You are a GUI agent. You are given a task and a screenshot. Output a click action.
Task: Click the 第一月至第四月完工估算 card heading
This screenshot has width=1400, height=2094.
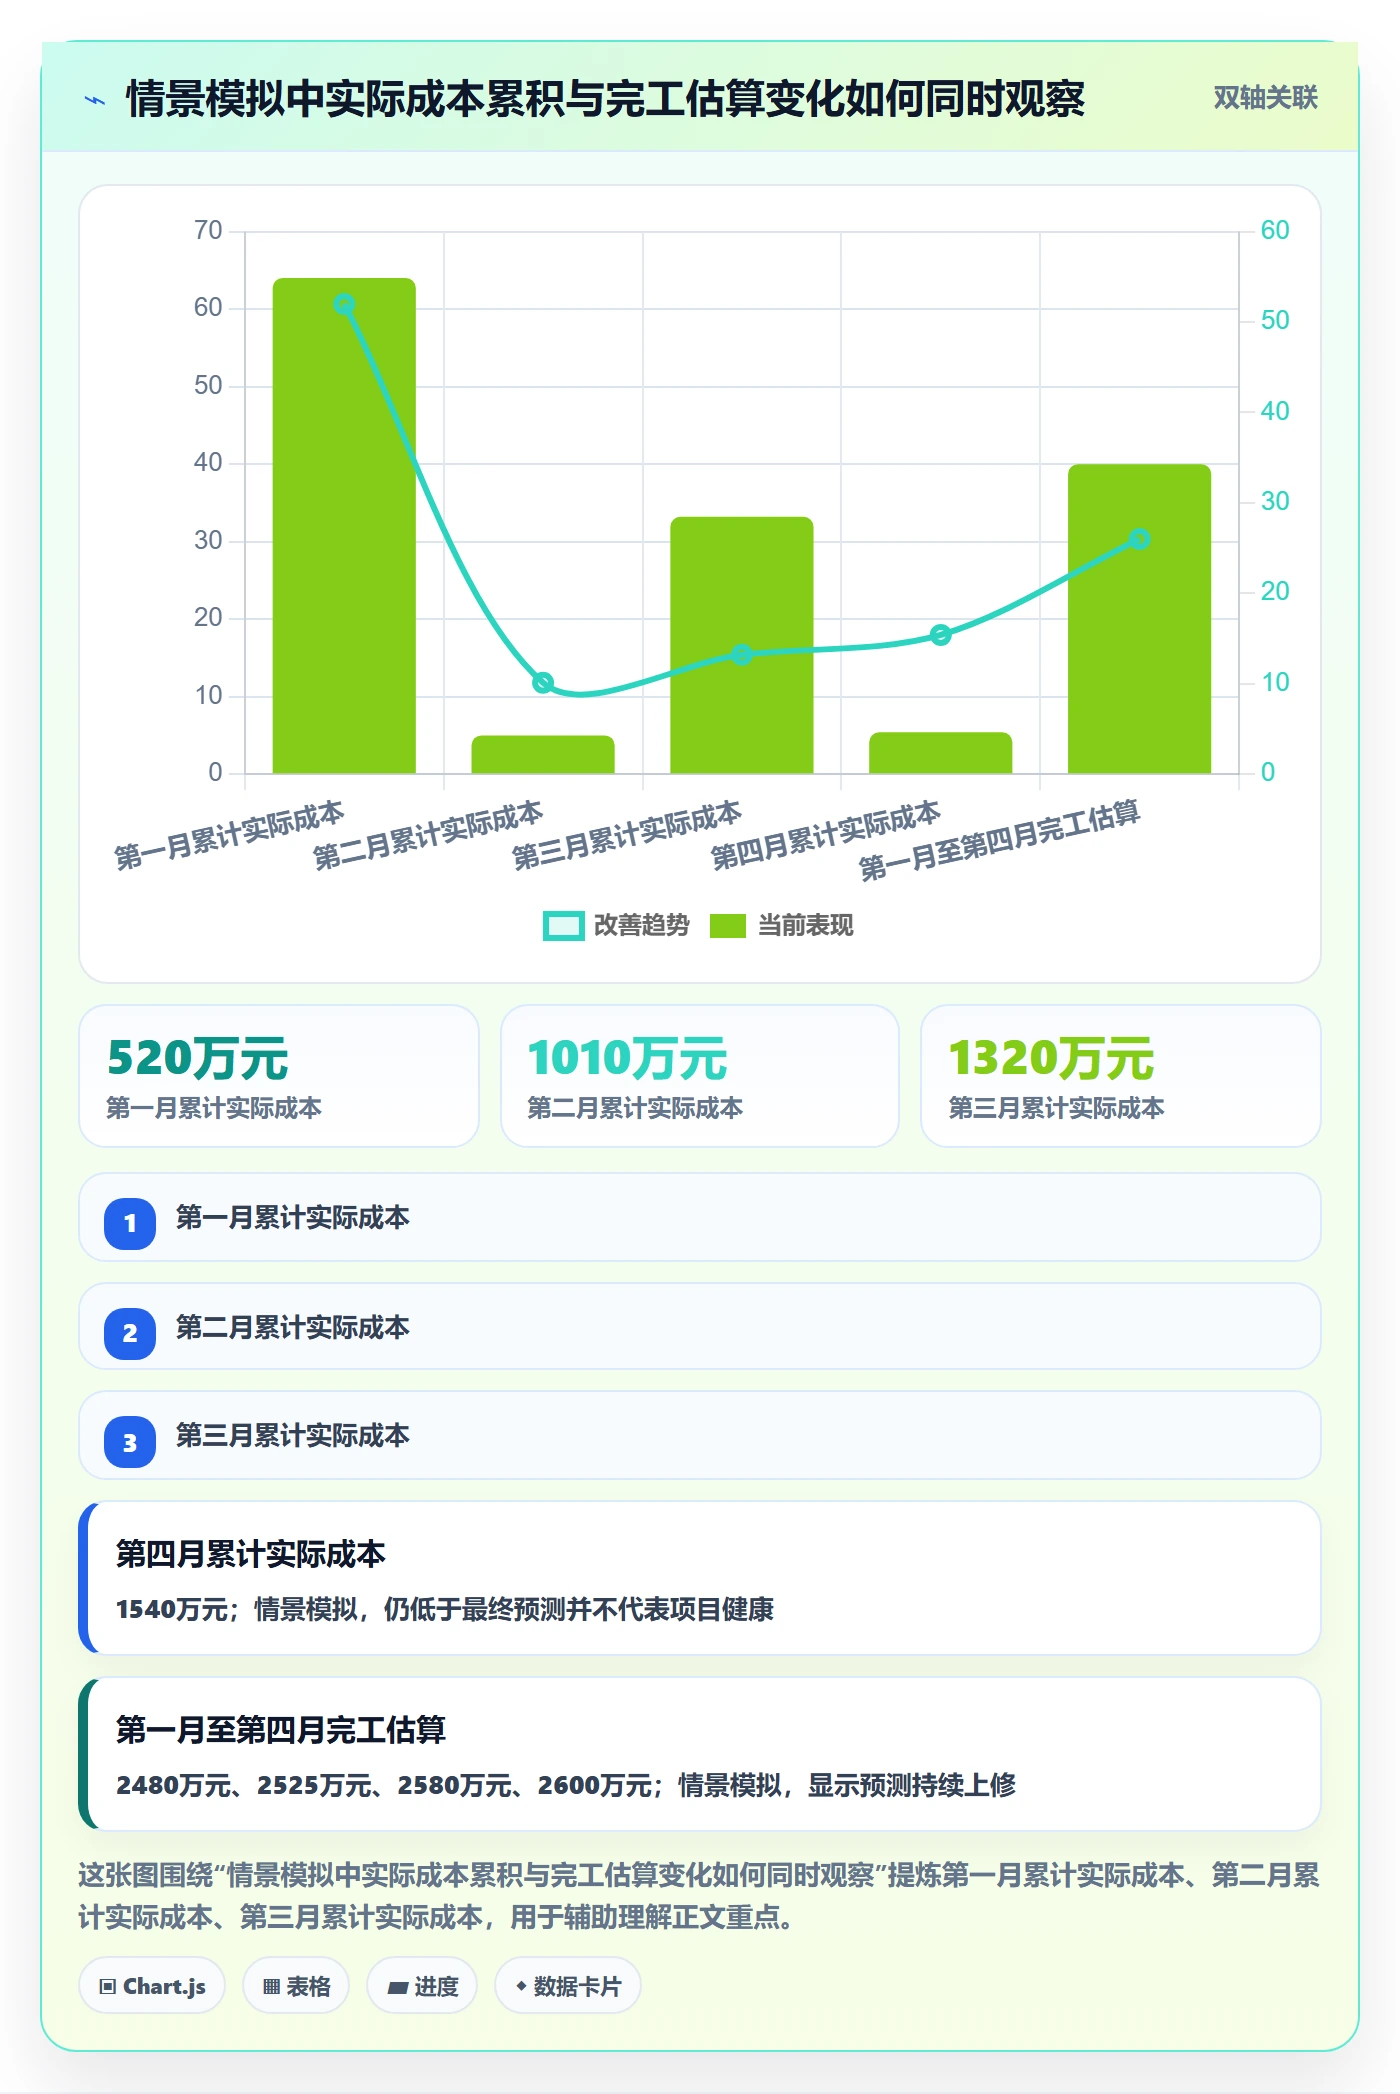281,1730
